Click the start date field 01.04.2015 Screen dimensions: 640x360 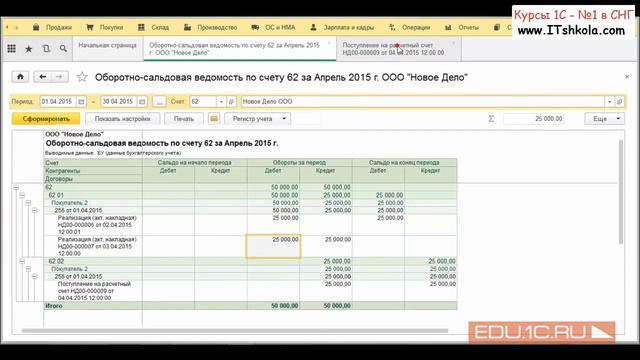(x=58, y=102)
